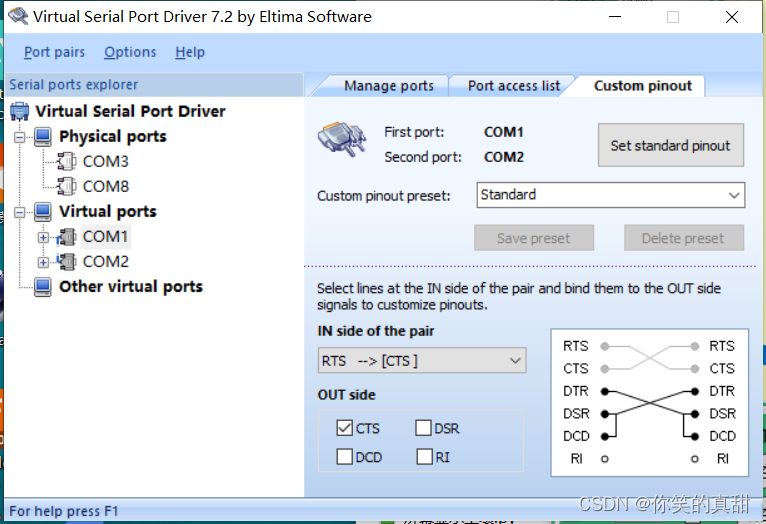Click the Serial ports explorer panel header
766x524 pixels.
pyautogui.click(x=154, y=84)
